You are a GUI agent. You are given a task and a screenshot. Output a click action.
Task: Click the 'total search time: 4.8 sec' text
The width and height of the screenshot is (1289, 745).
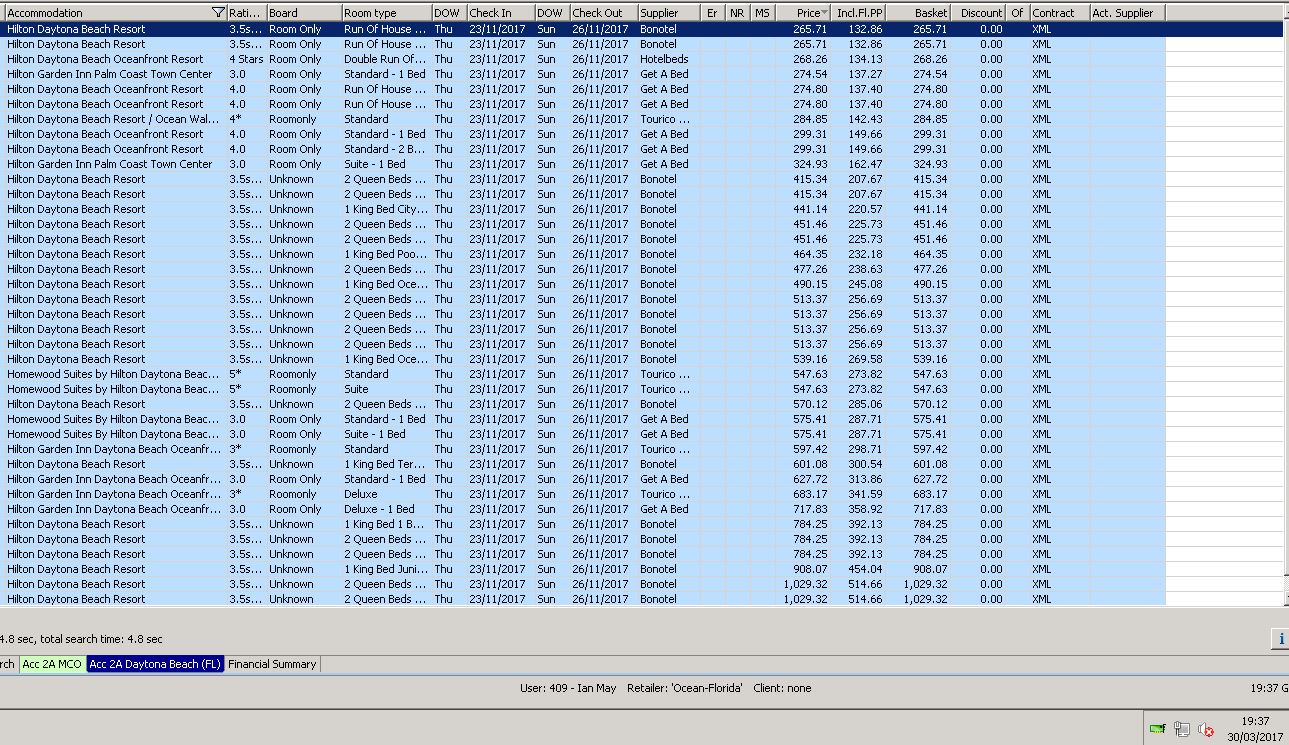(101, 639)
